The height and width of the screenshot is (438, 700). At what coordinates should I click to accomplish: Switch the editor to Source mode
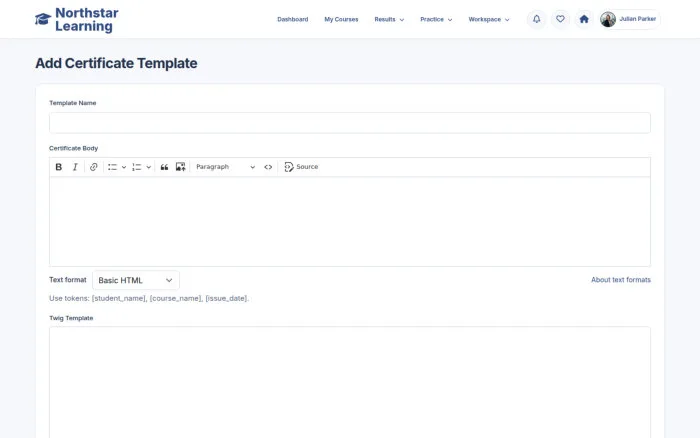(x=301, y=167)
